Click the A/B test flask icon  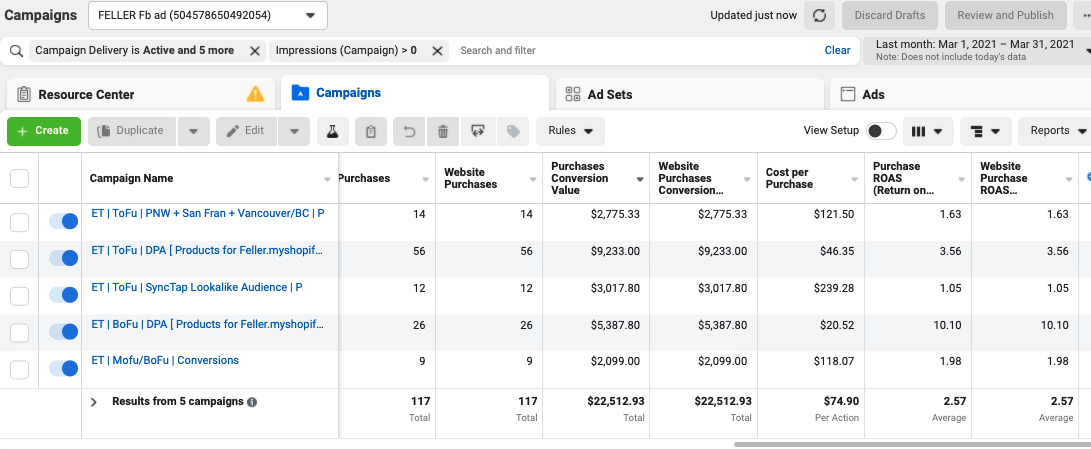pos(332,131)
